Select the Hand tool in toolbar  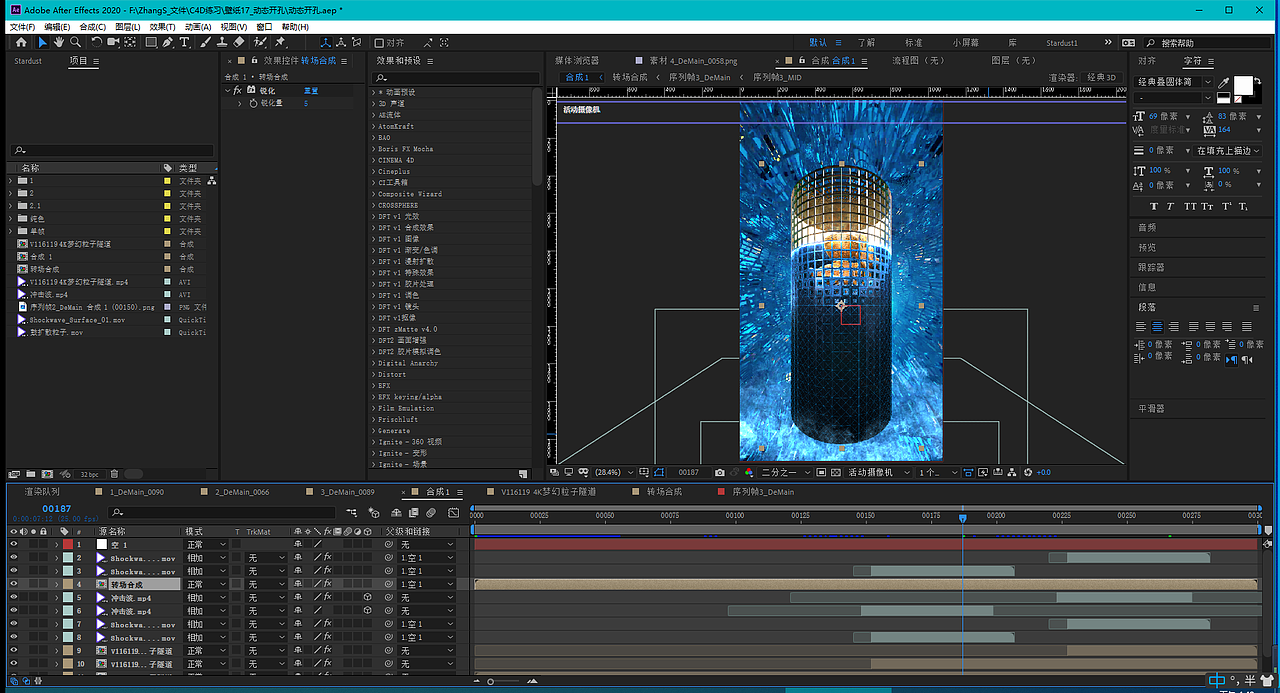pos(59,43)
